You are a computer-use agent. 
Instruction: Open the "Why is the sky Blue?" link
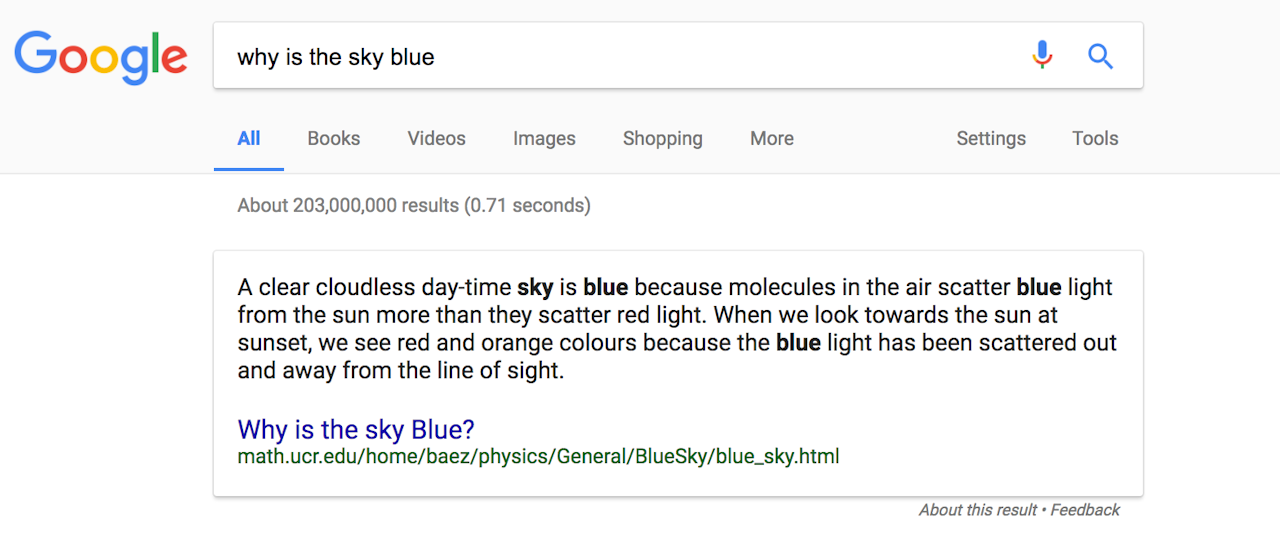tap(356, 430)
